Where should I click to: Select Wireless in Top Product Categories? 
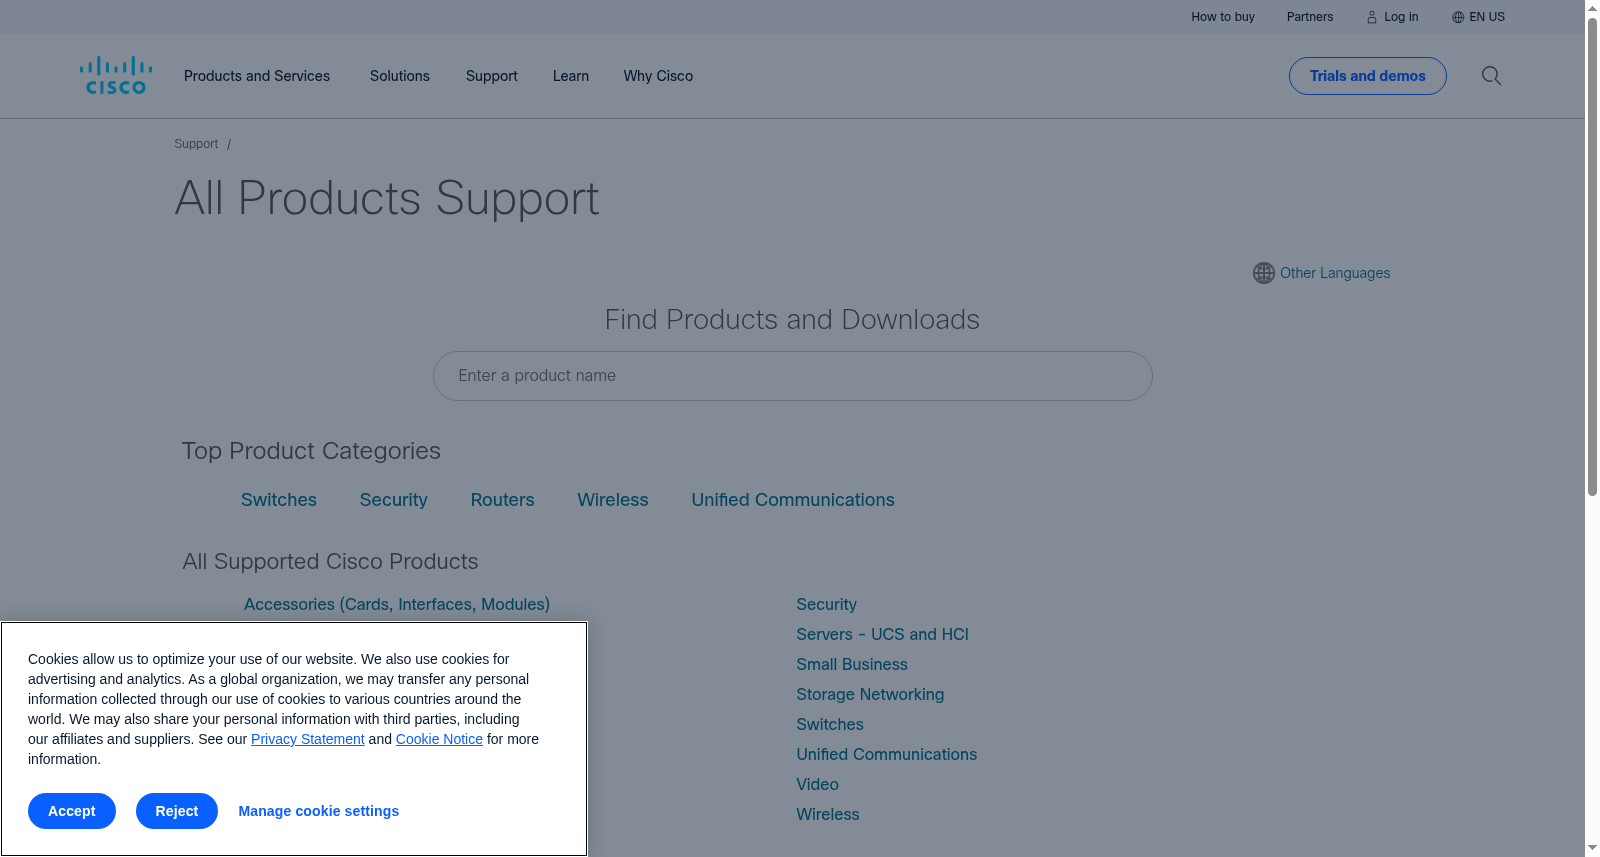pos(613,500)
